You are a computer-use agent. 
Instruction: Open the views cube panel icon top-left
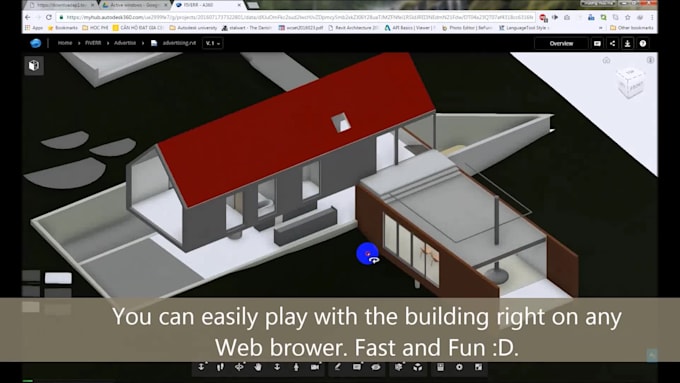point(34,65)
